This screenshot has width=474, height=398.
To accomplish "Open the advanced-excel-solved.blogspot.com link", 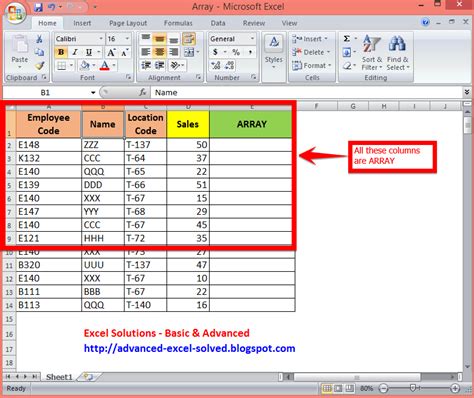I will pyautogui.click(x=189, y=348).
